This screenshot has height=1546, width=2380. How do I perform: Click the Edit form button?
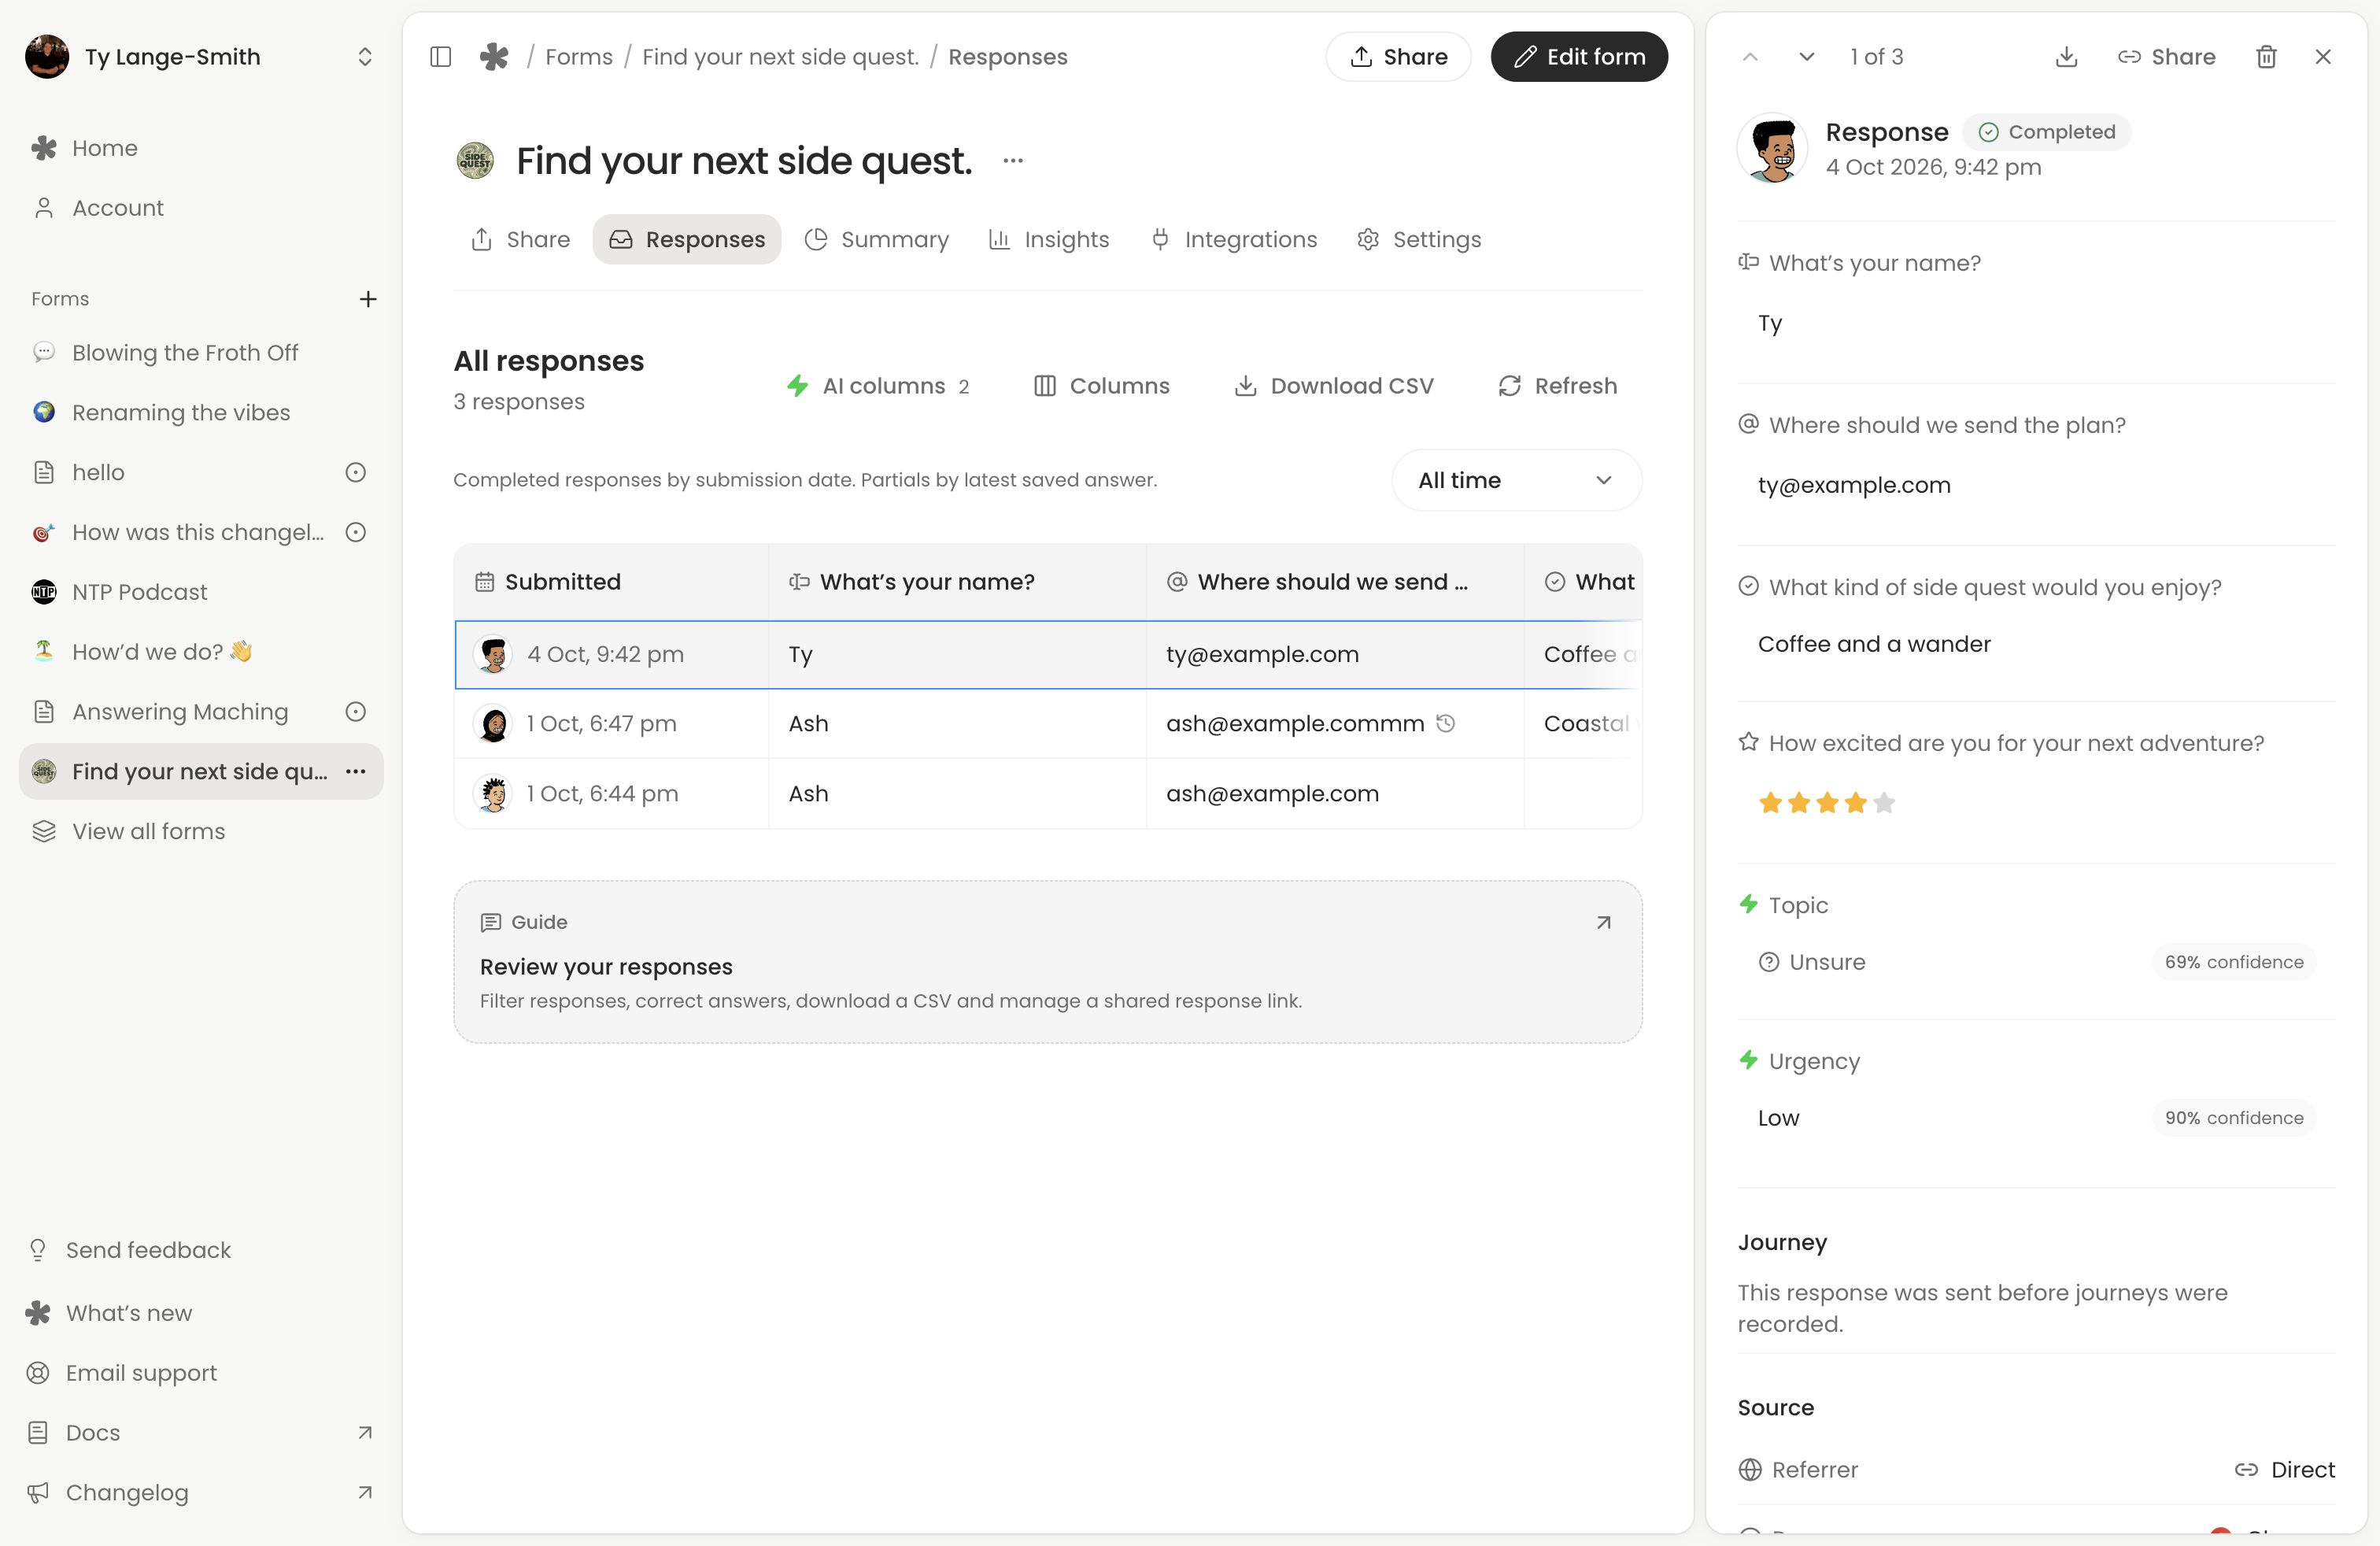[1579, 57]
